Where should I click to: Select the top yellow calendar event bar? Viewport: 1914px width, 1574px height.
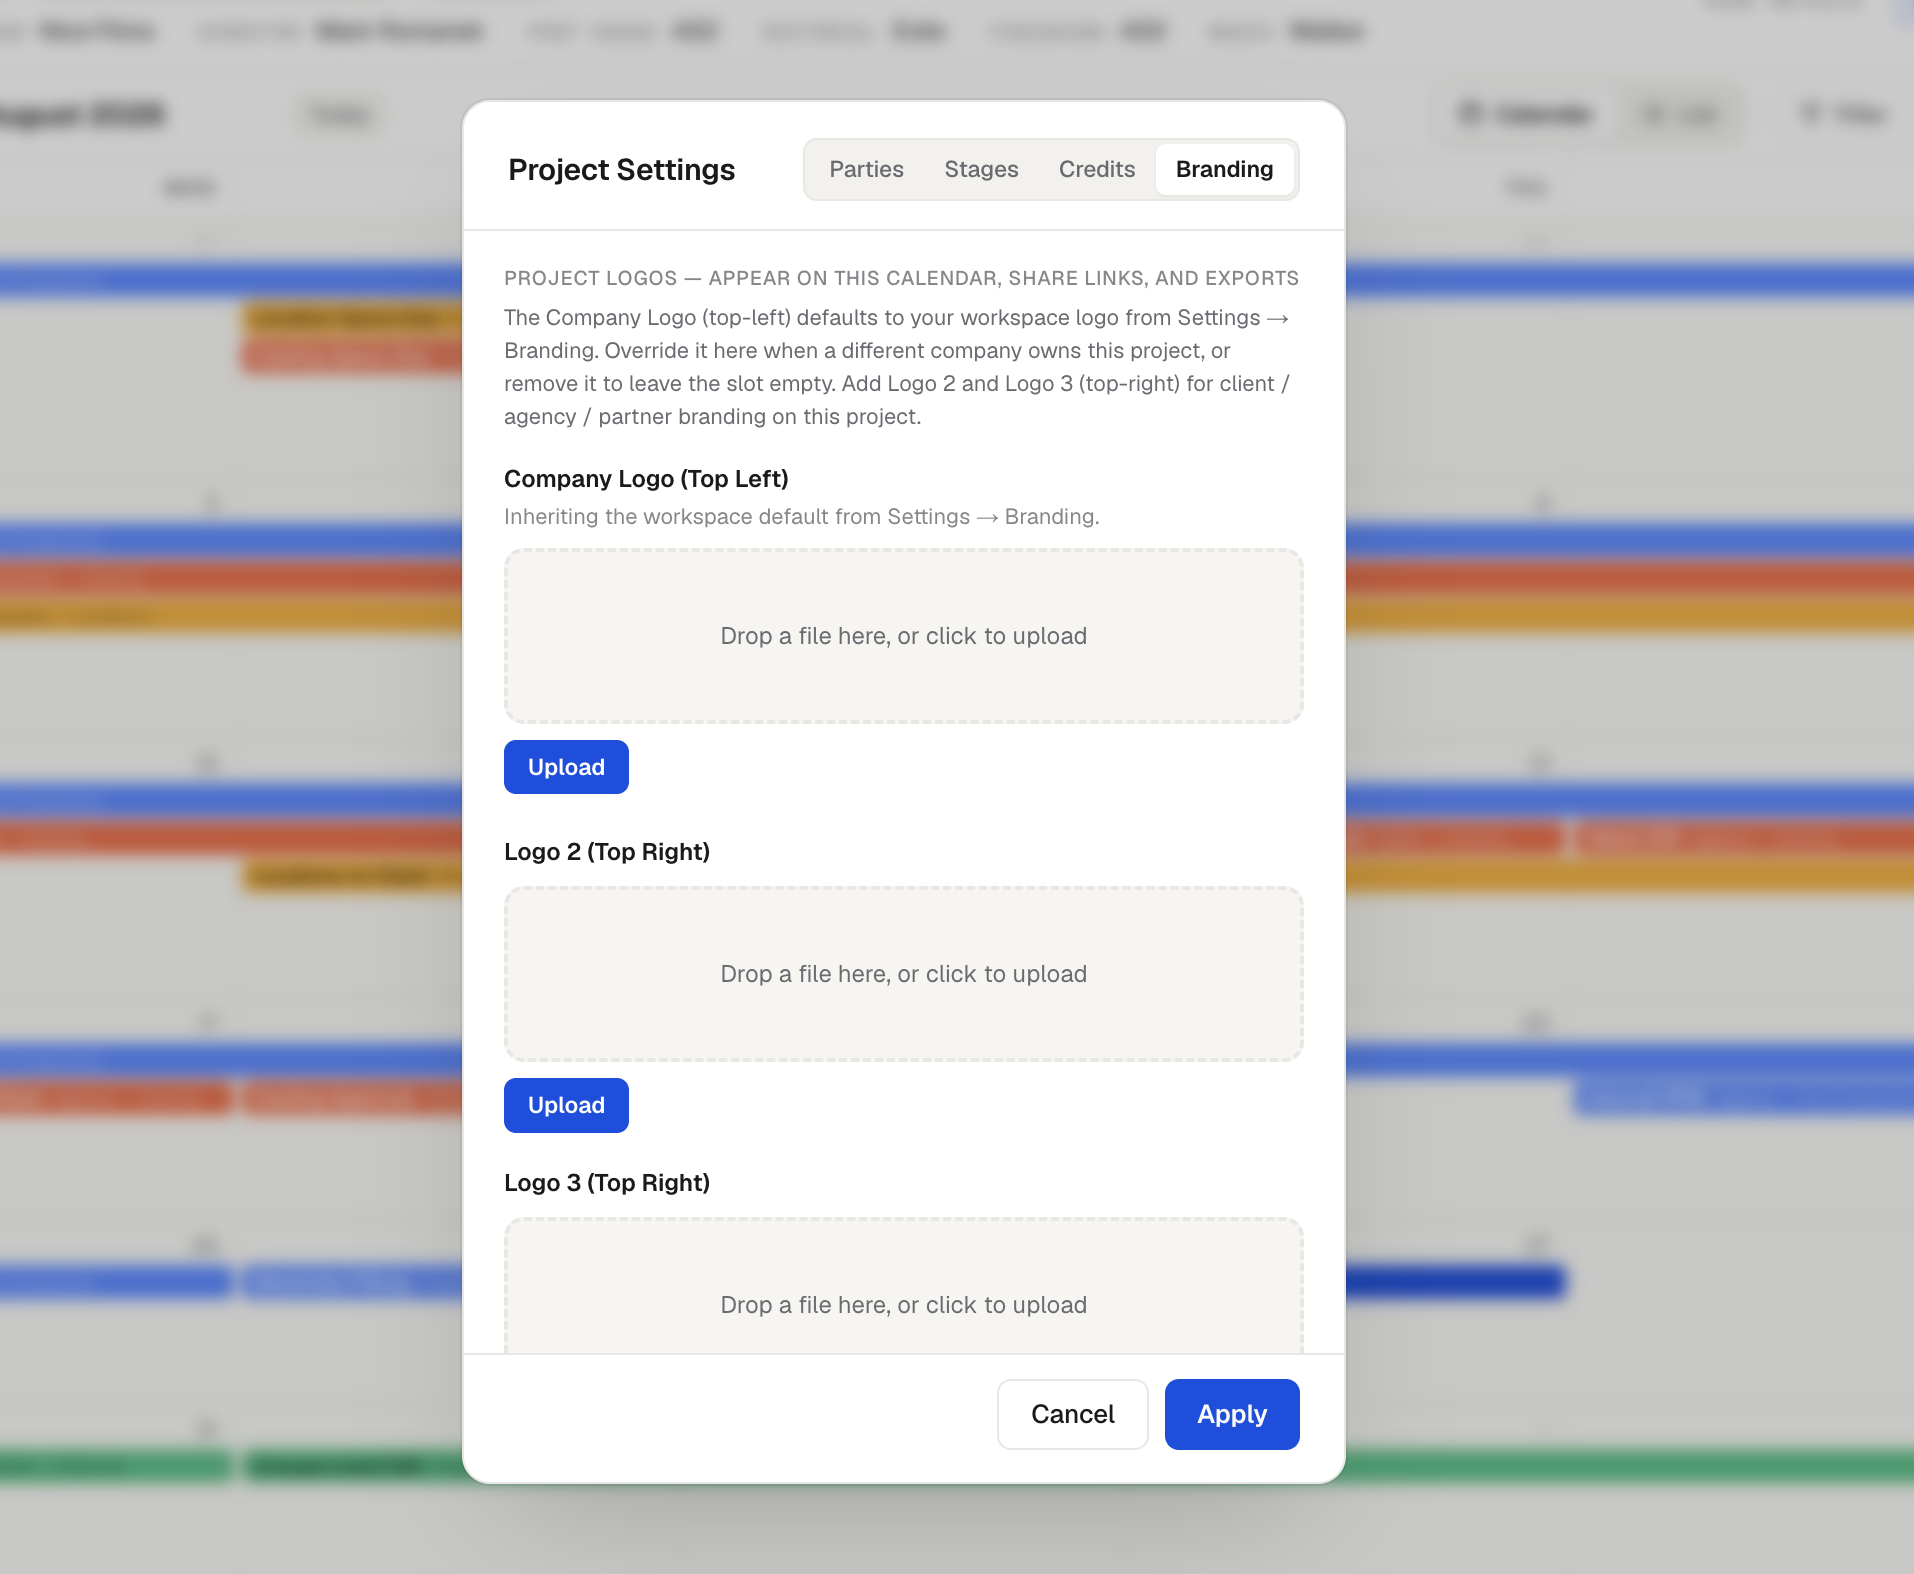click(352, 319)
